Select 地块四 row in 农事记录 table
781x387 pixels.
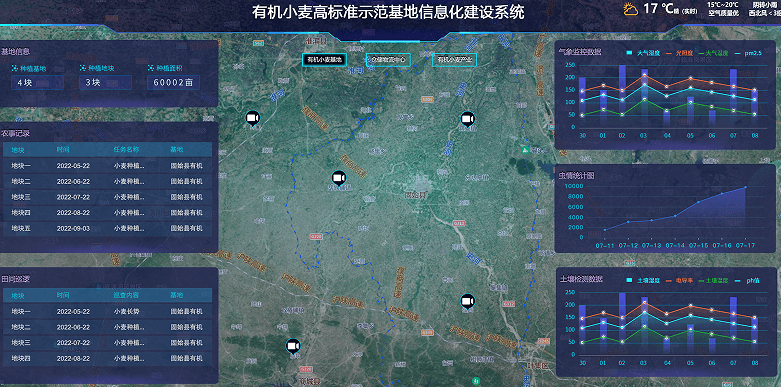coord(108,213)
